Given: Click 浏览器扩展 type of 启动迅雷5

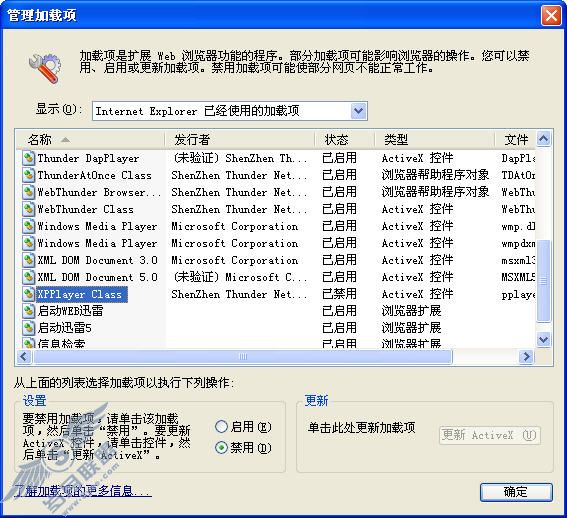Looking at the screenshot, I should tap(412, 328).
